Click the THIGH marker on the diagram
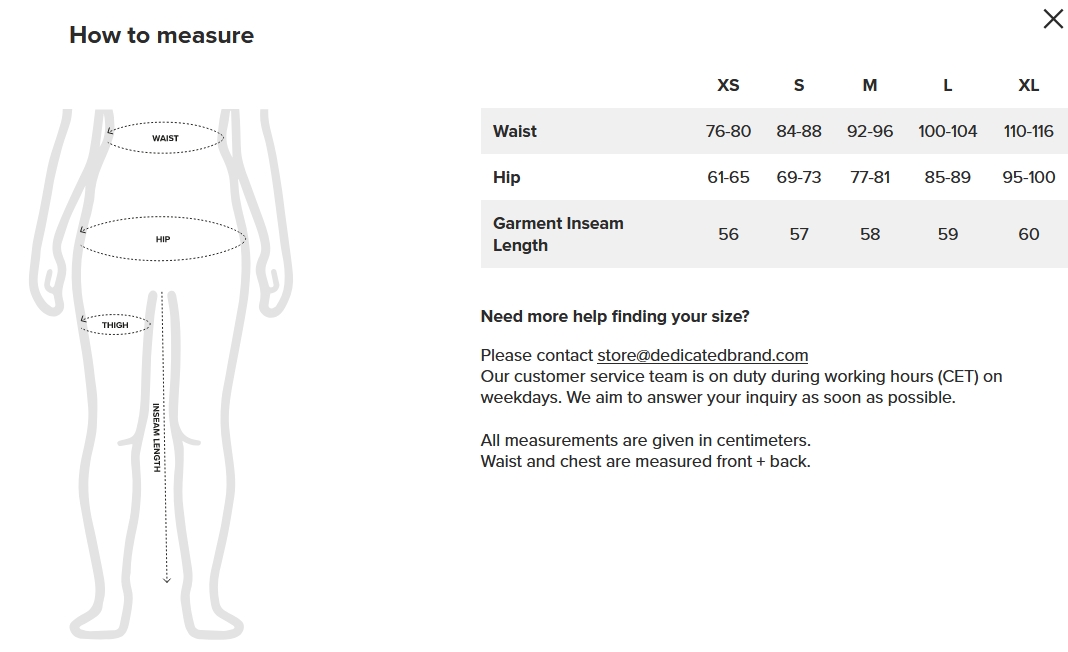The width and height of the screenshot is (1068, 652). 115,325
